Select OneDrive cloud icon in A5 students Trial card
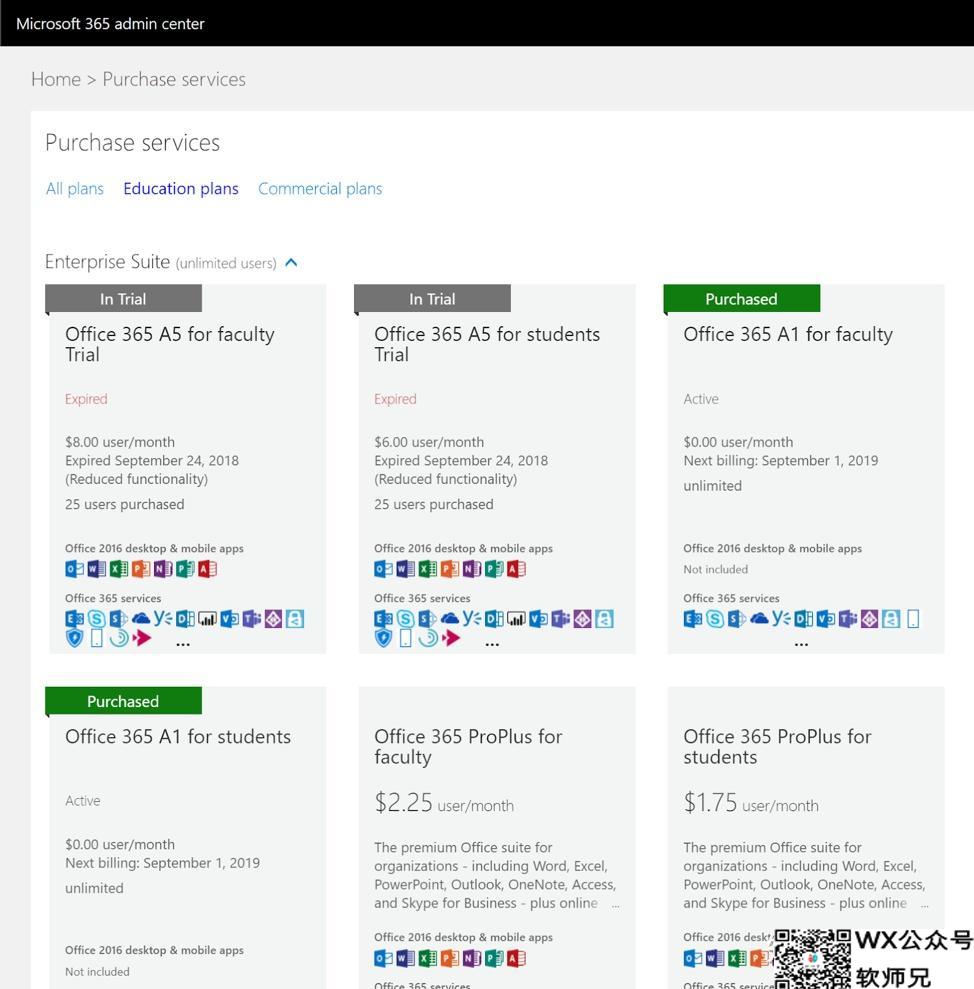974x989 pixels. coord(450,619)
